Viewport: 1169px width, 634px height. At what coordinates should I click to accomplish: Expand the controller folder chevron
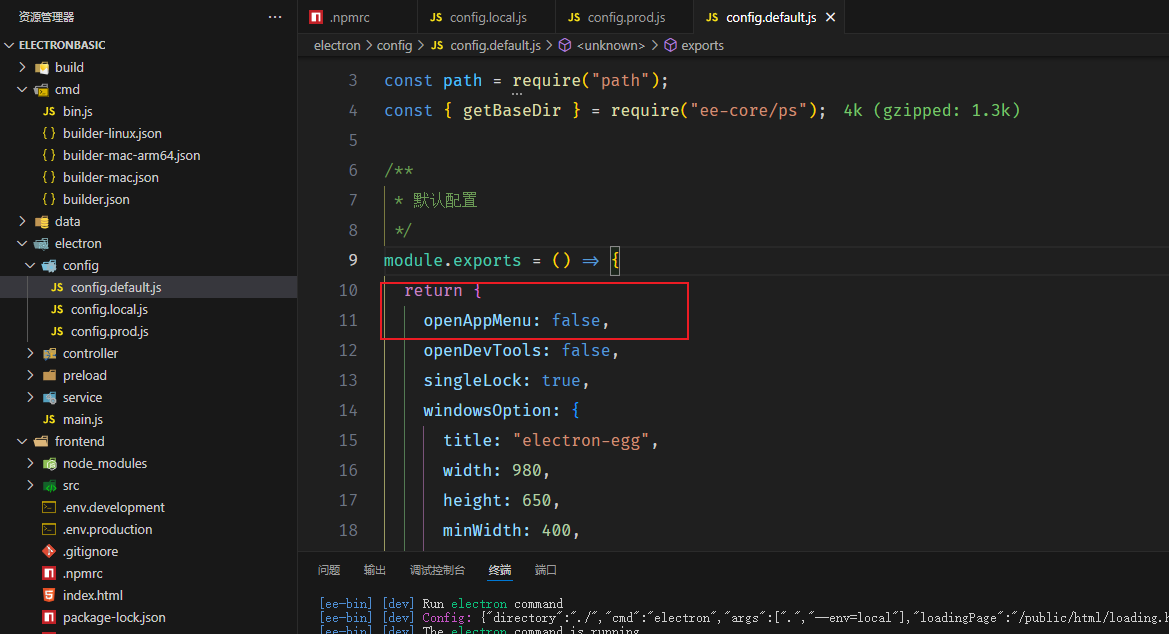pyautogui.click(x=31, y=353)
